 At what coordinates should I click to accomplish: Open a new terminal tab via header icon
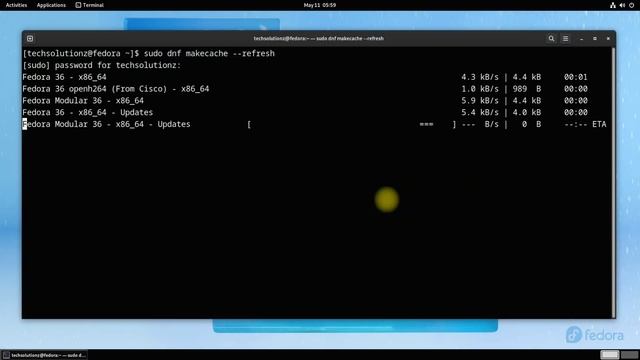[30, 38]
